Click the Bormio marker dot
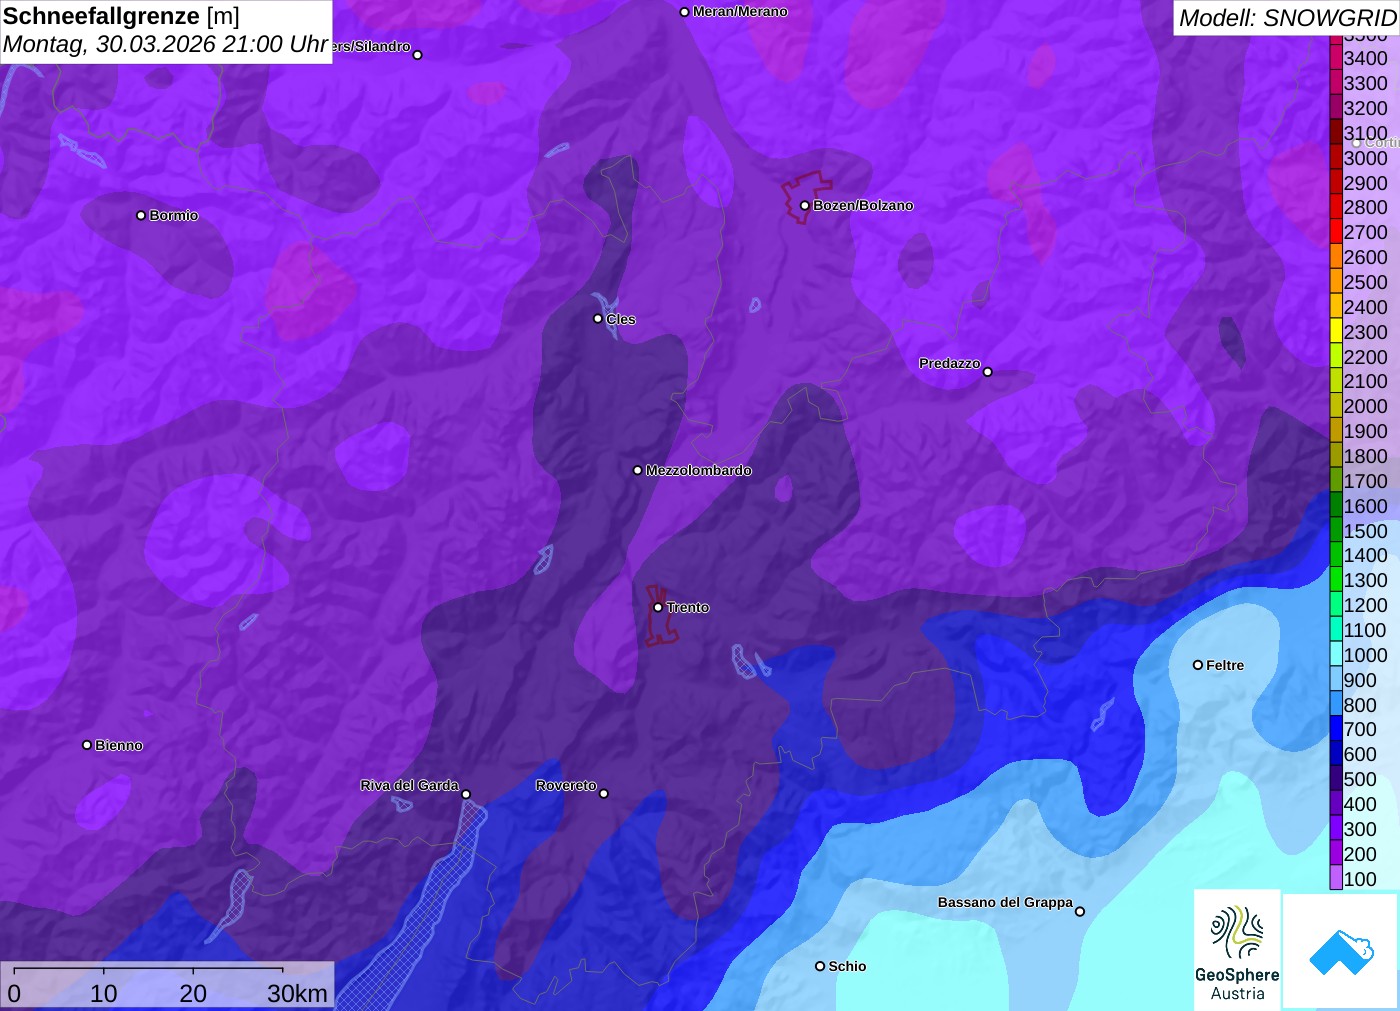This screenshot has height=1011, width=1400. click(x=141, y=215)
